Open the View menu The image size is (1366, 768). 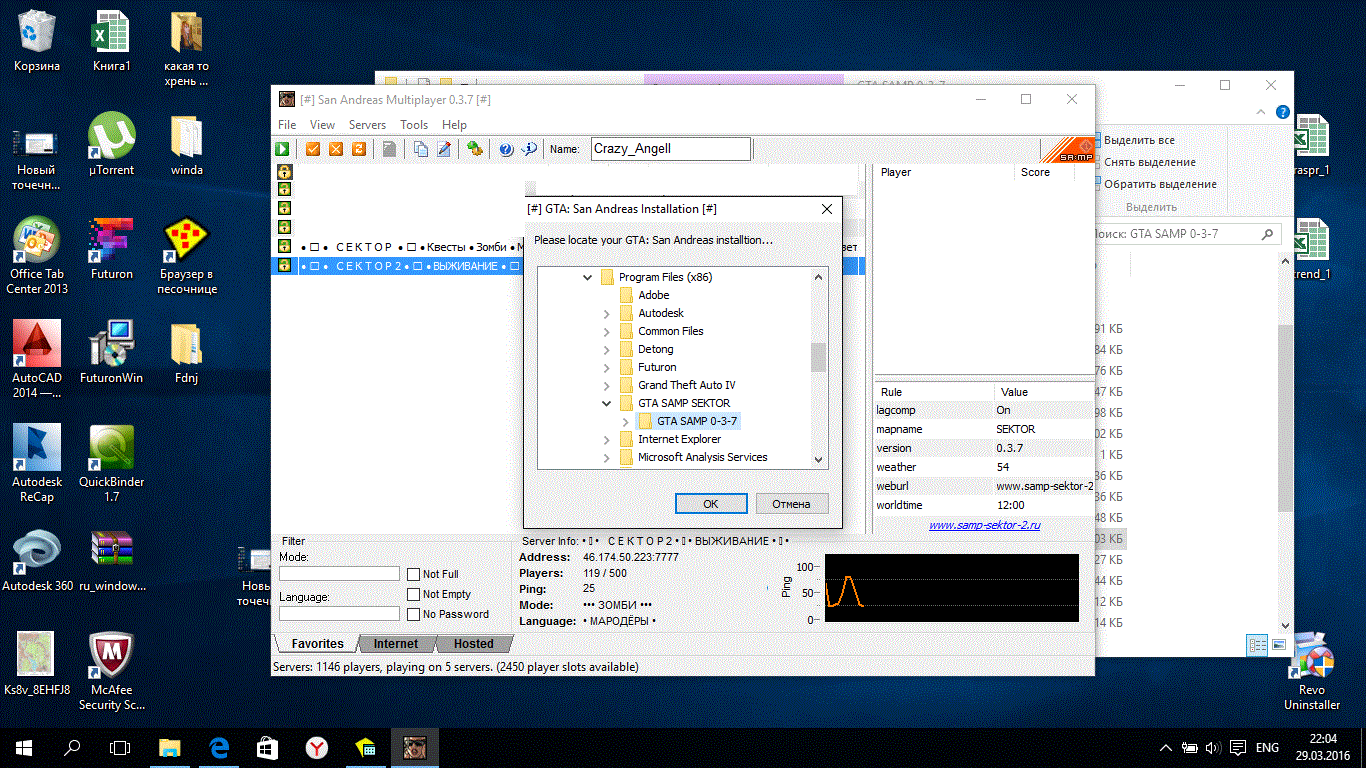322,125
